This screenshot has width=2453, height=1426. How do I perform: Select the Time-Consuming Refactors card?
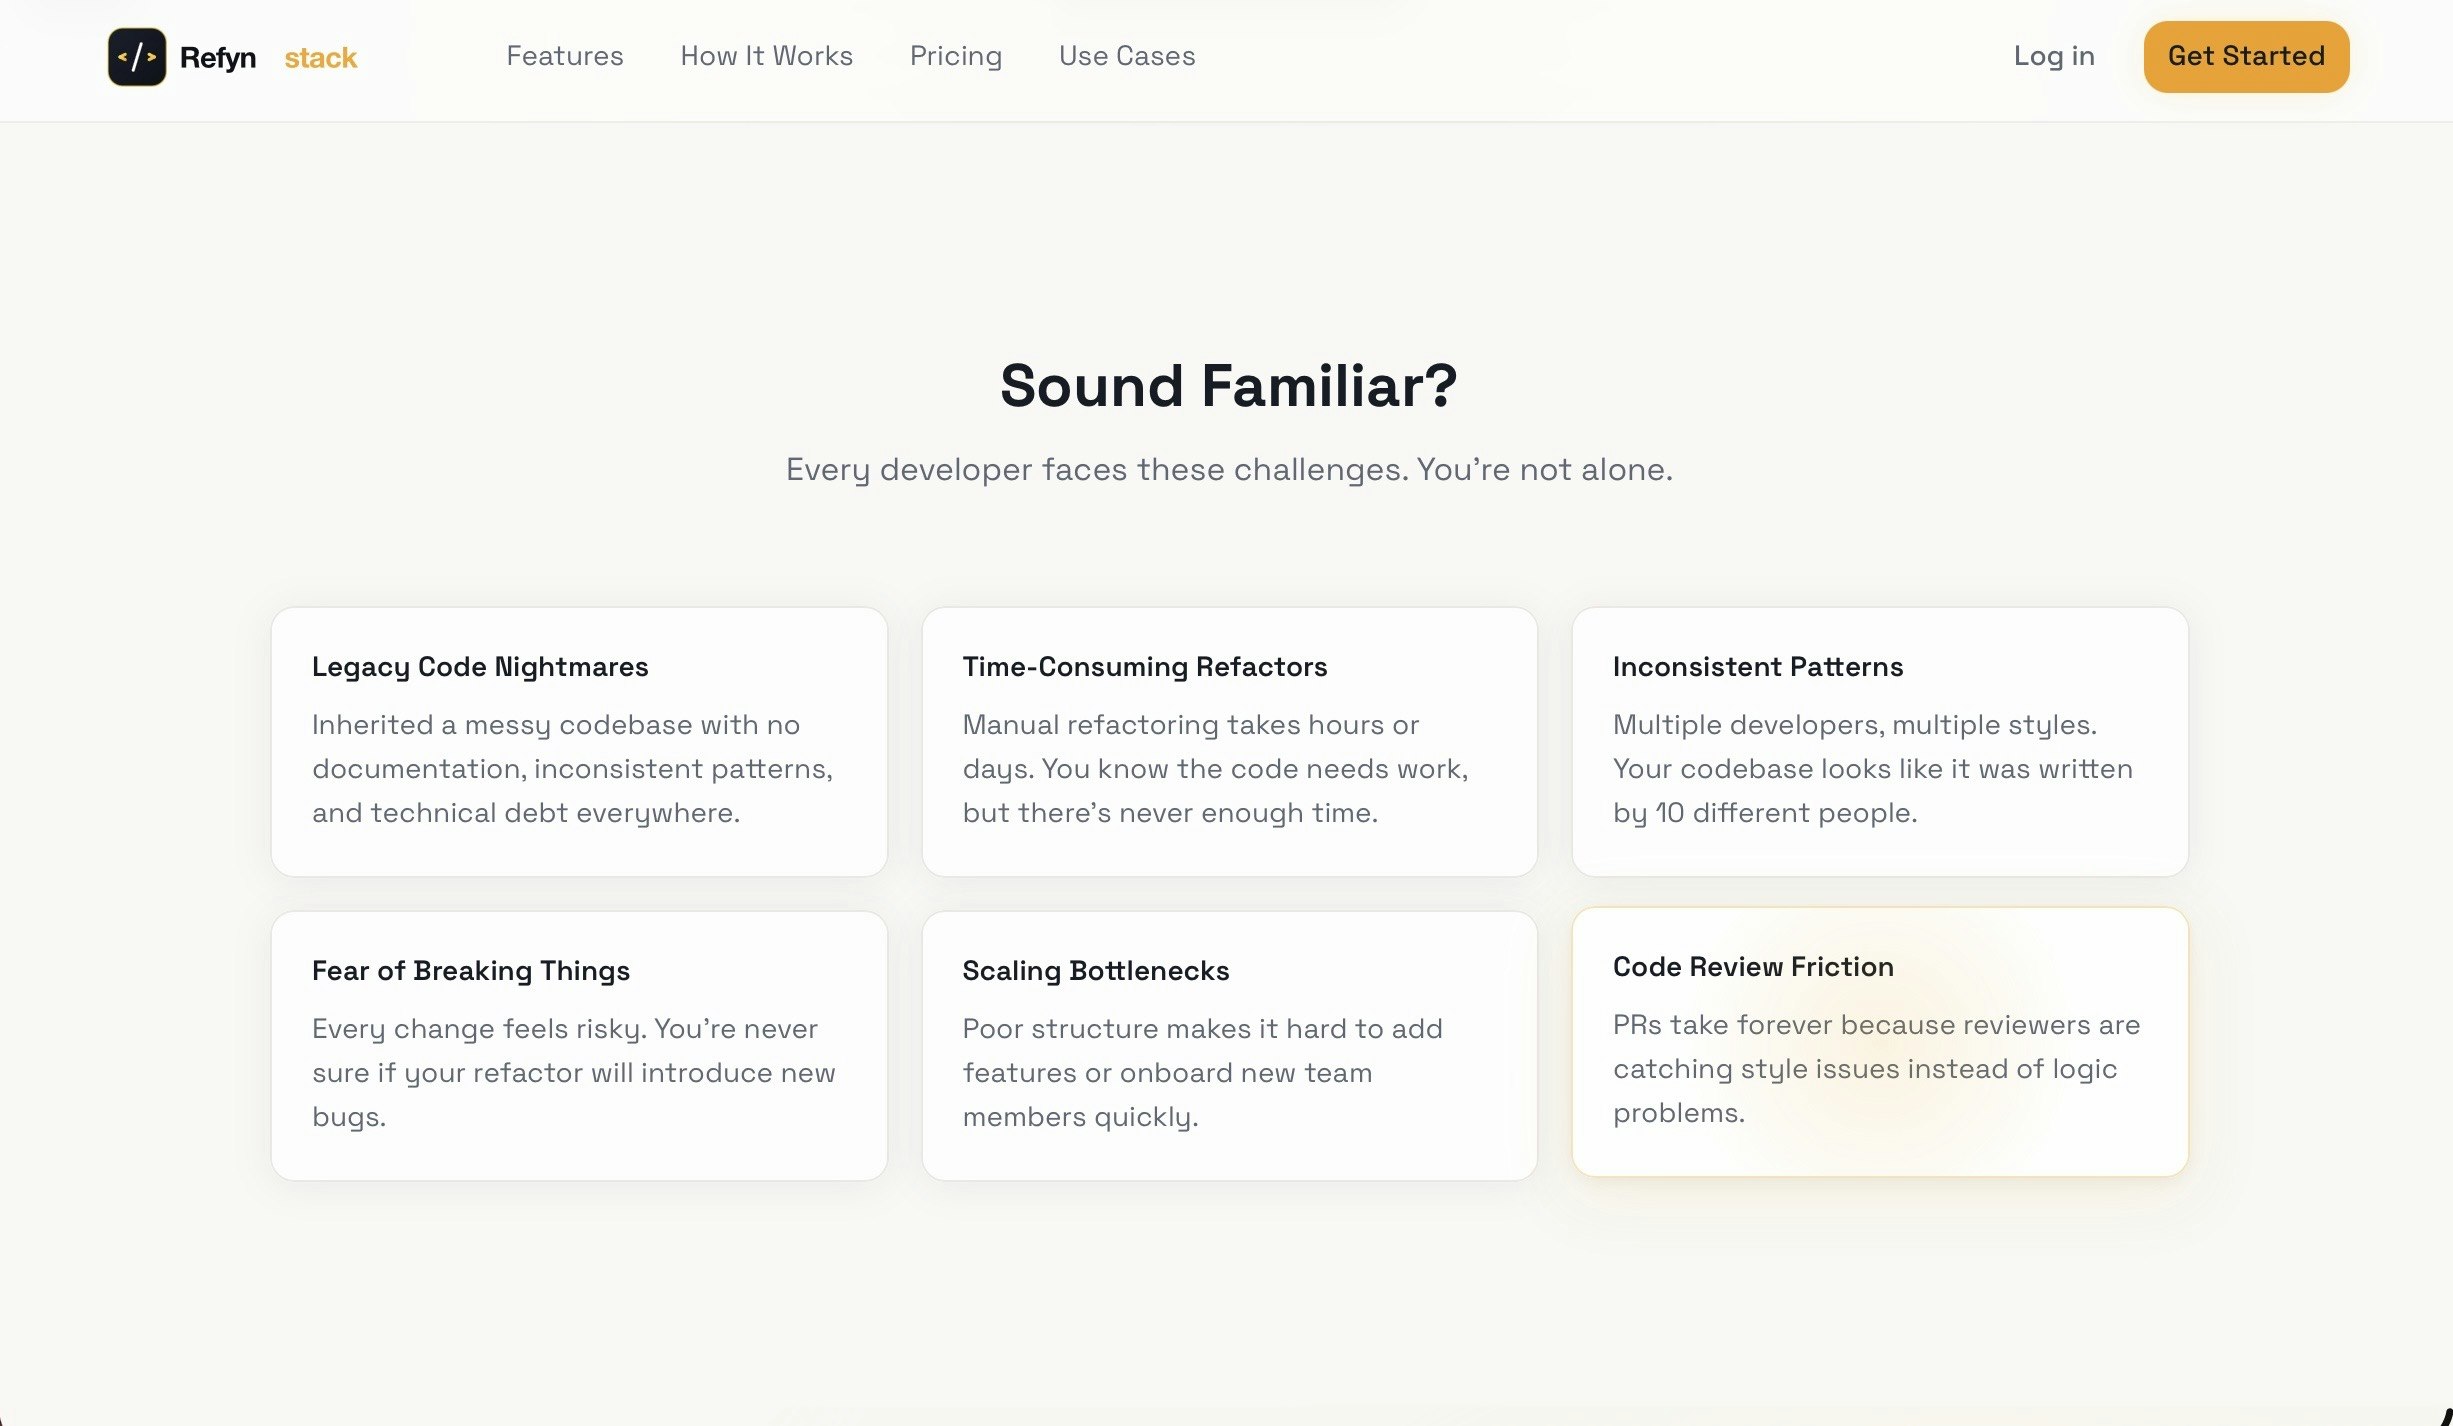(1229, 742)
